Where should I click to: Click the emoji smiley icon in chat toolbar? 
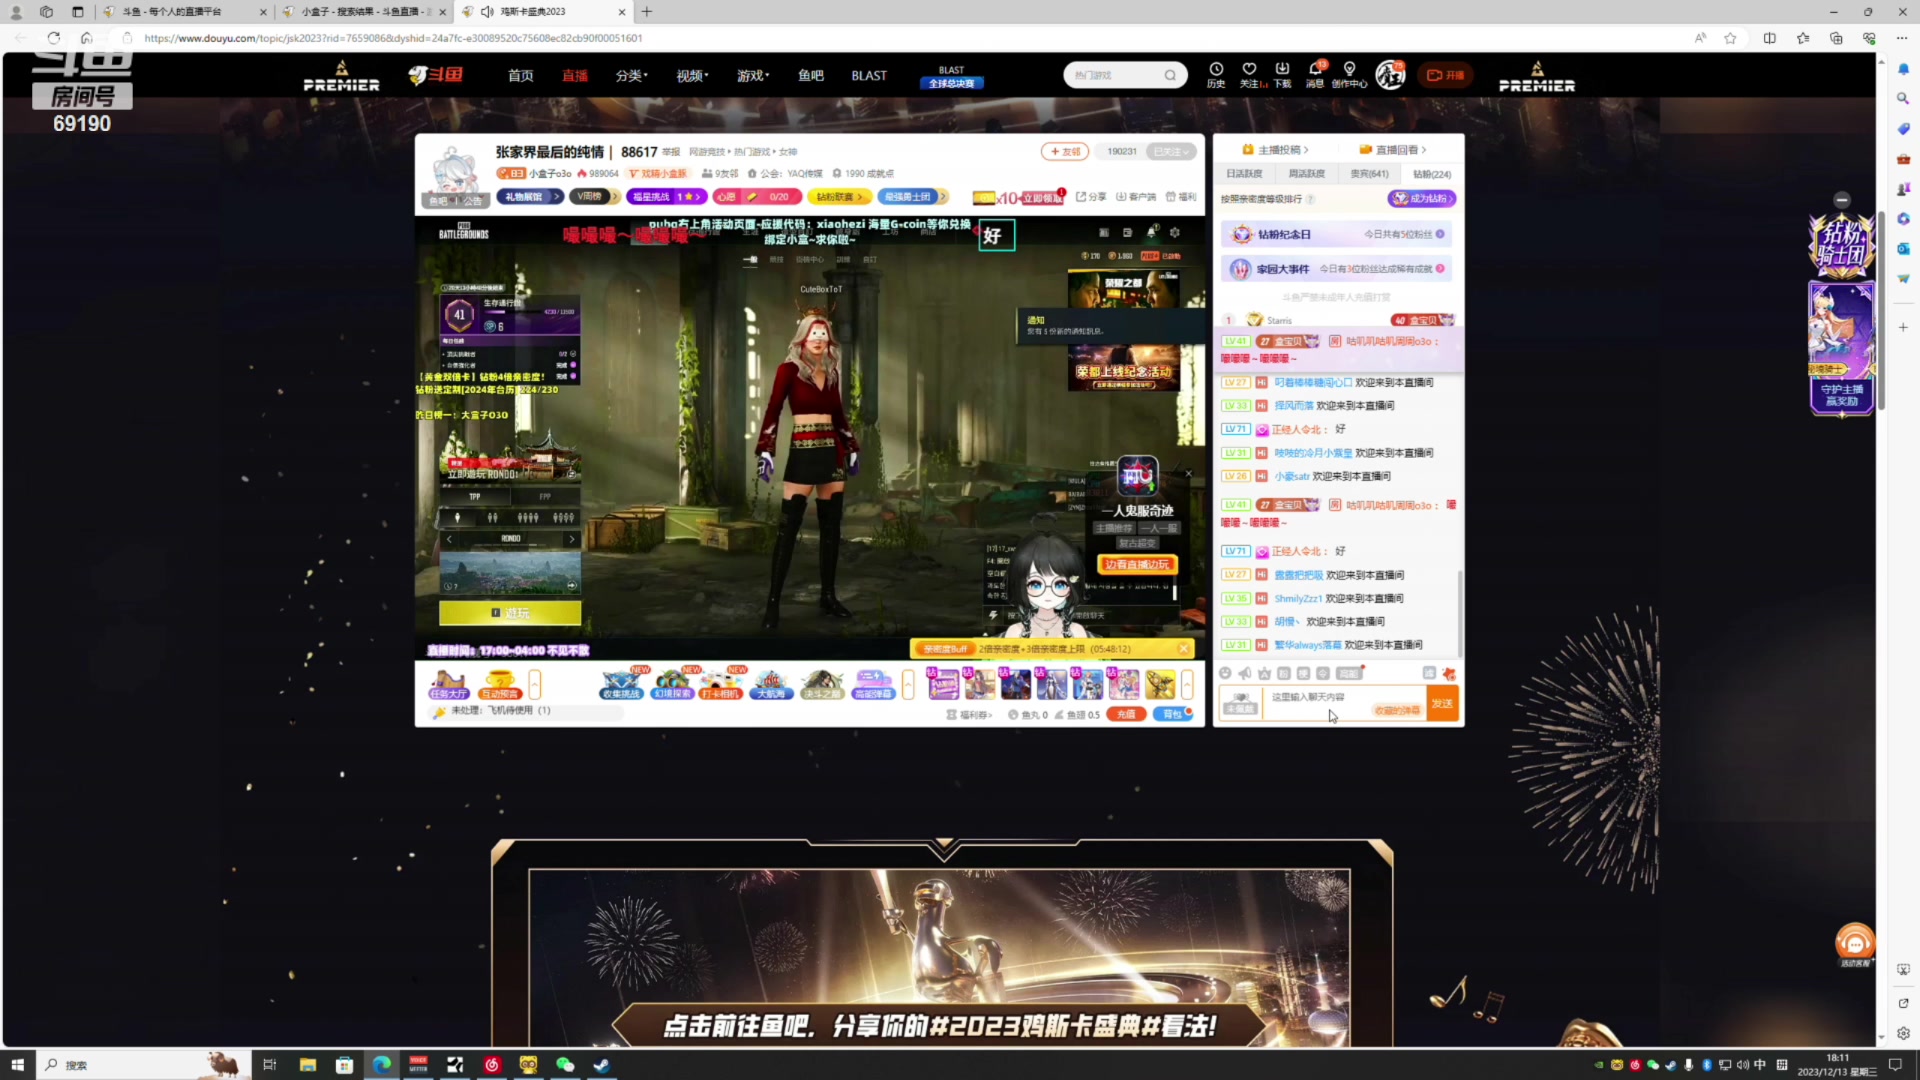pyautogui.click(x=1225, y=673)
